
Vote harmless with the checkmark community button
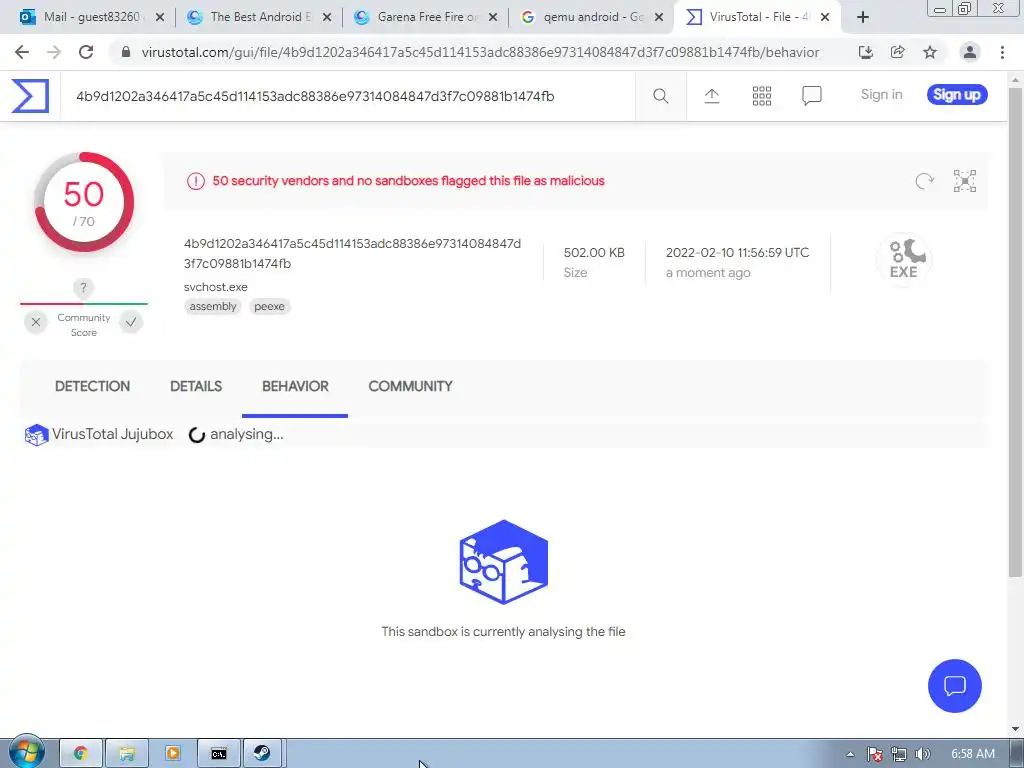click(x=131, y=322)
